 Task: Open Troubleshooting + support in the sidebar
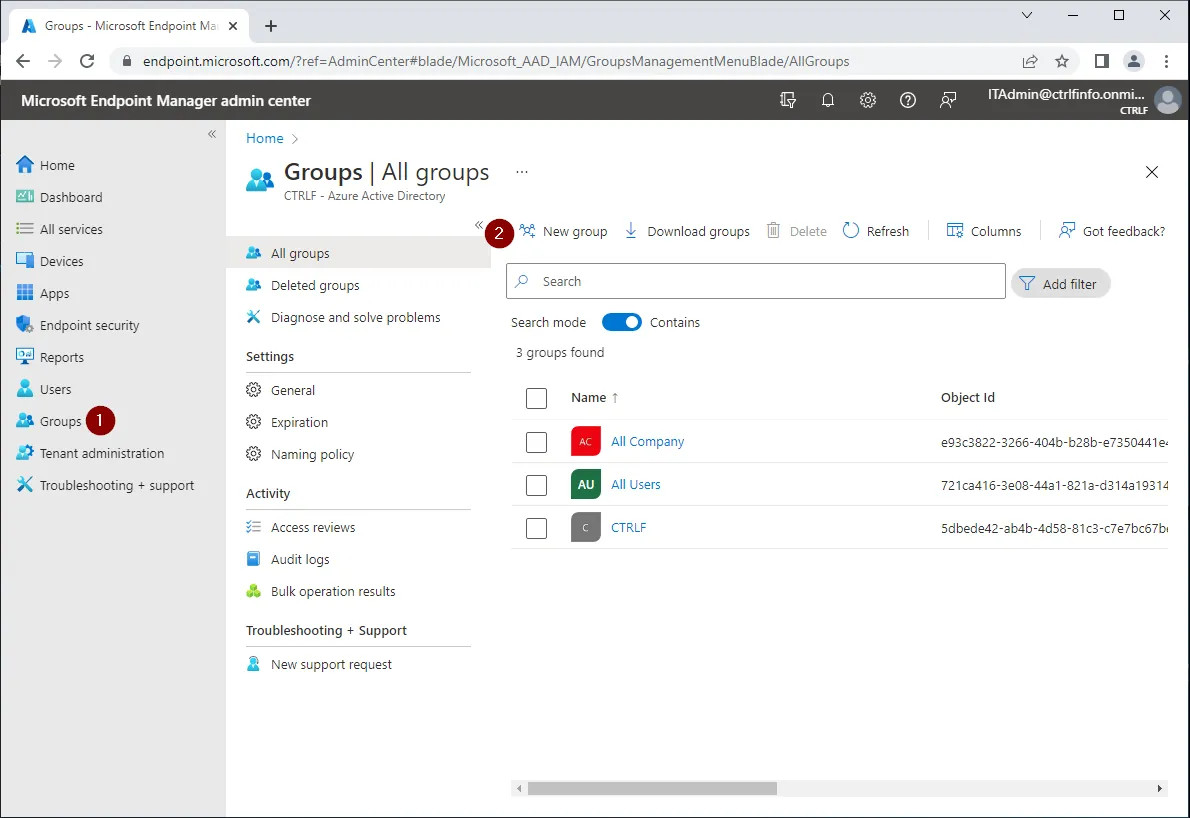point(105,485)
